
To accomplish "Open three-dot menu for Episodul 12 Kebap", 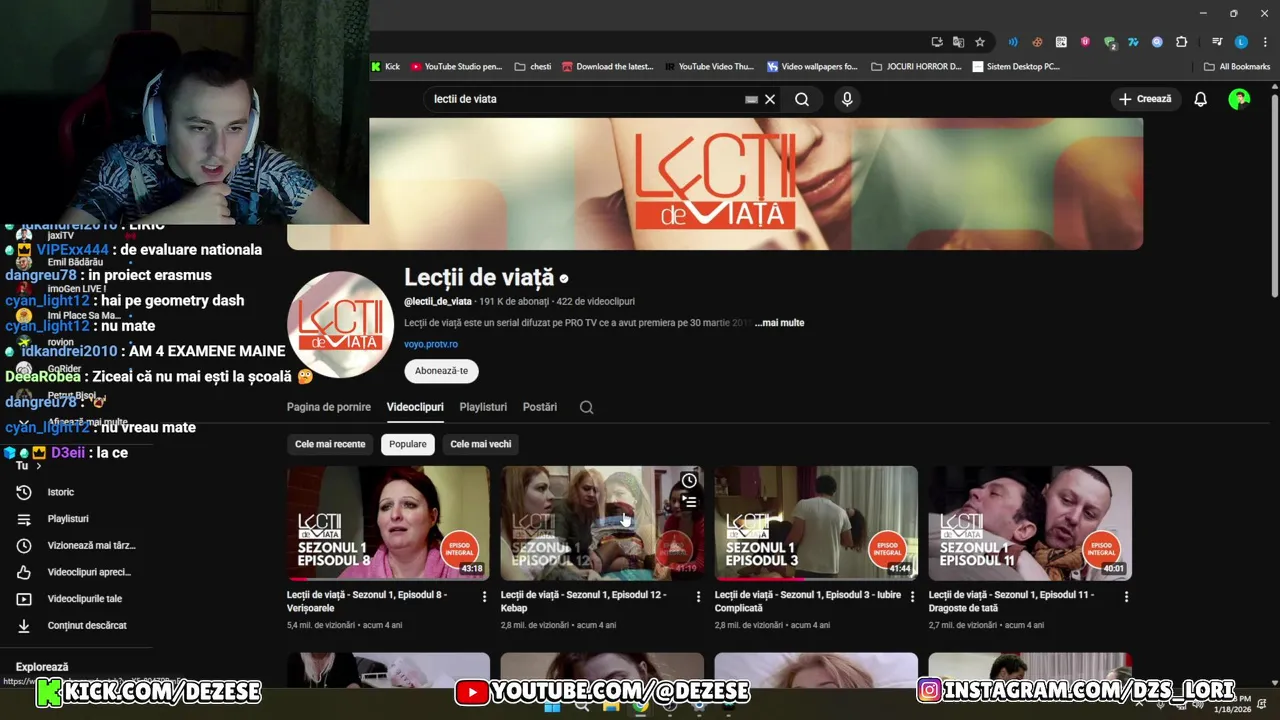I will pyautogui.click(x=699, y=597).
